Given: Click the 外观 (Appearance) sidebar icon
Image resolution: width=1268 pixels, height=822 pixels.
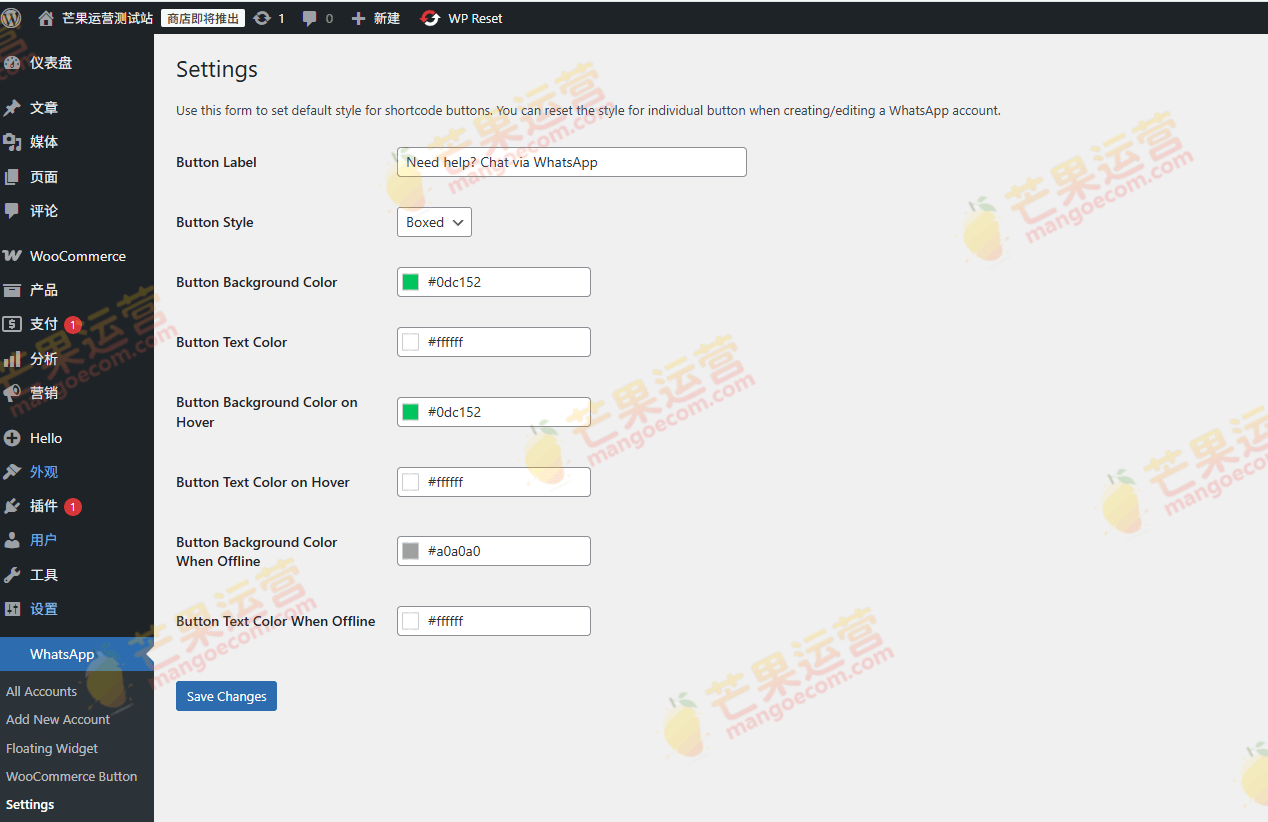Looking at the screenshot, I should coord(14,471).
